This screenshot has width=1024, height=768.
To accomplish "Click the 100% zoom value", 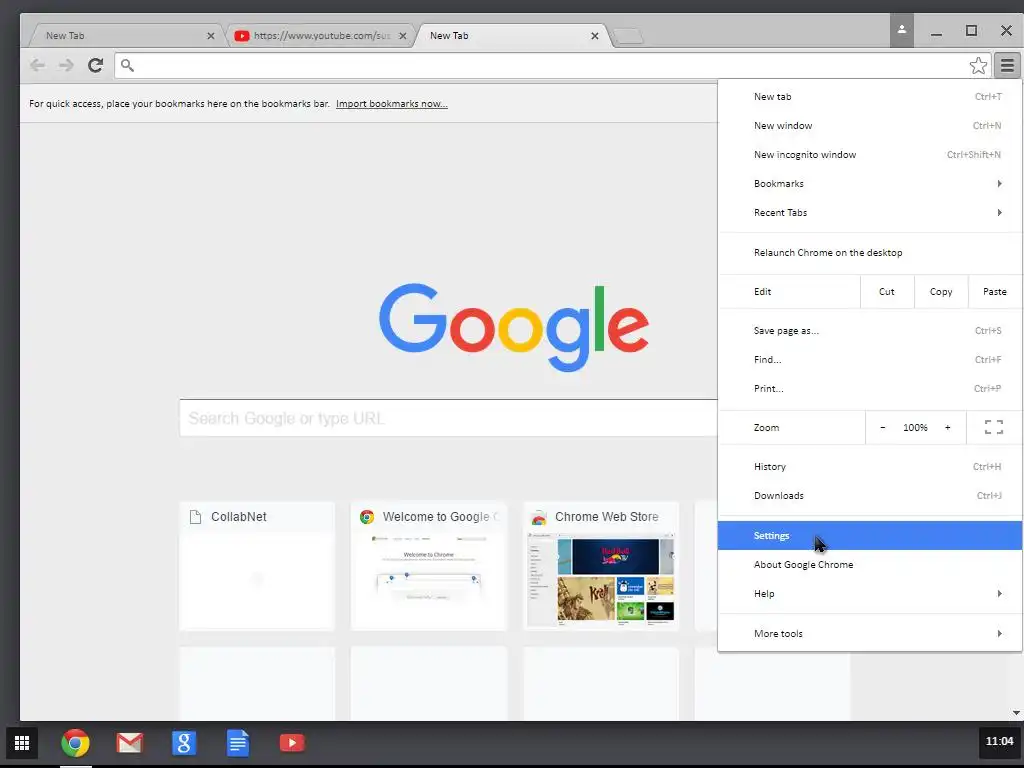I will click(915, 428).
